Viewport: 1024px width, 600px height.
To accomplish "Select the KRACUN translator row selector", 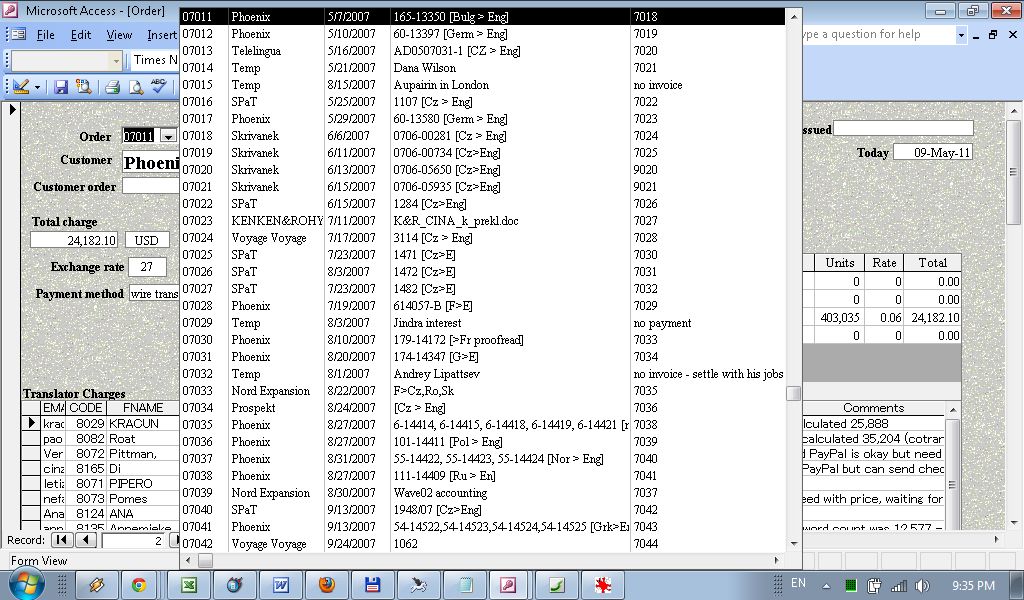I will (x=31, y=423).
